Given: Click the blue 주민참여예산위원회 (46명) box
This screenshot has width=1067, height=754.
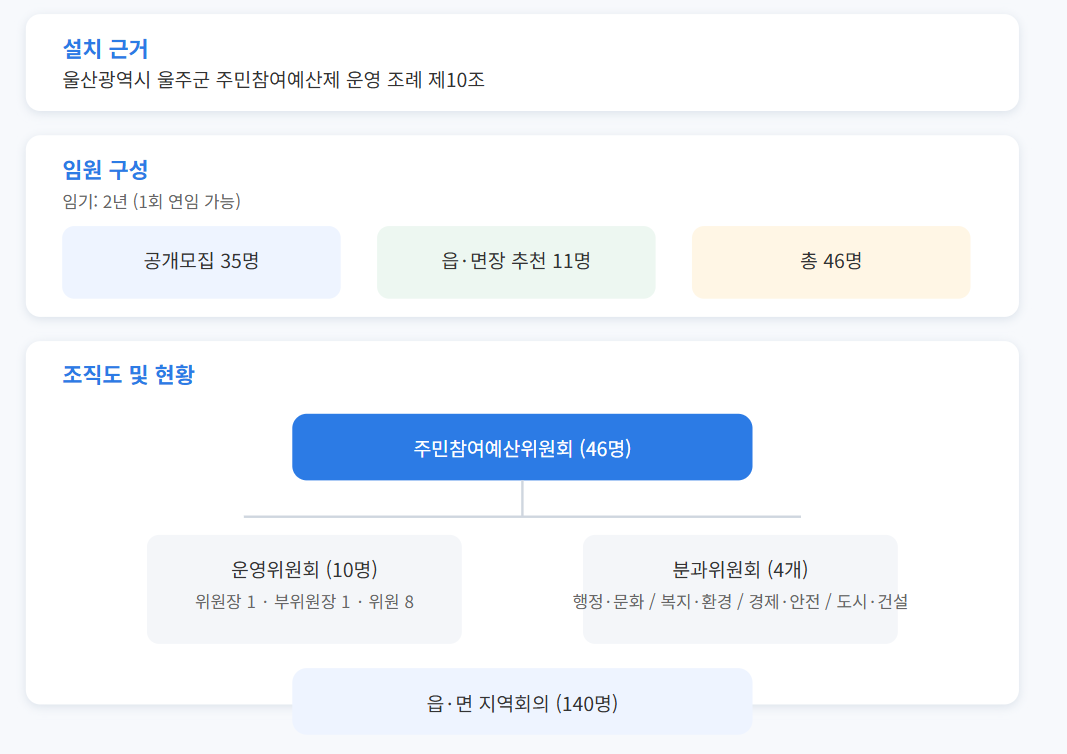Looking at the screenshot, I should click(x=522, y=447).
